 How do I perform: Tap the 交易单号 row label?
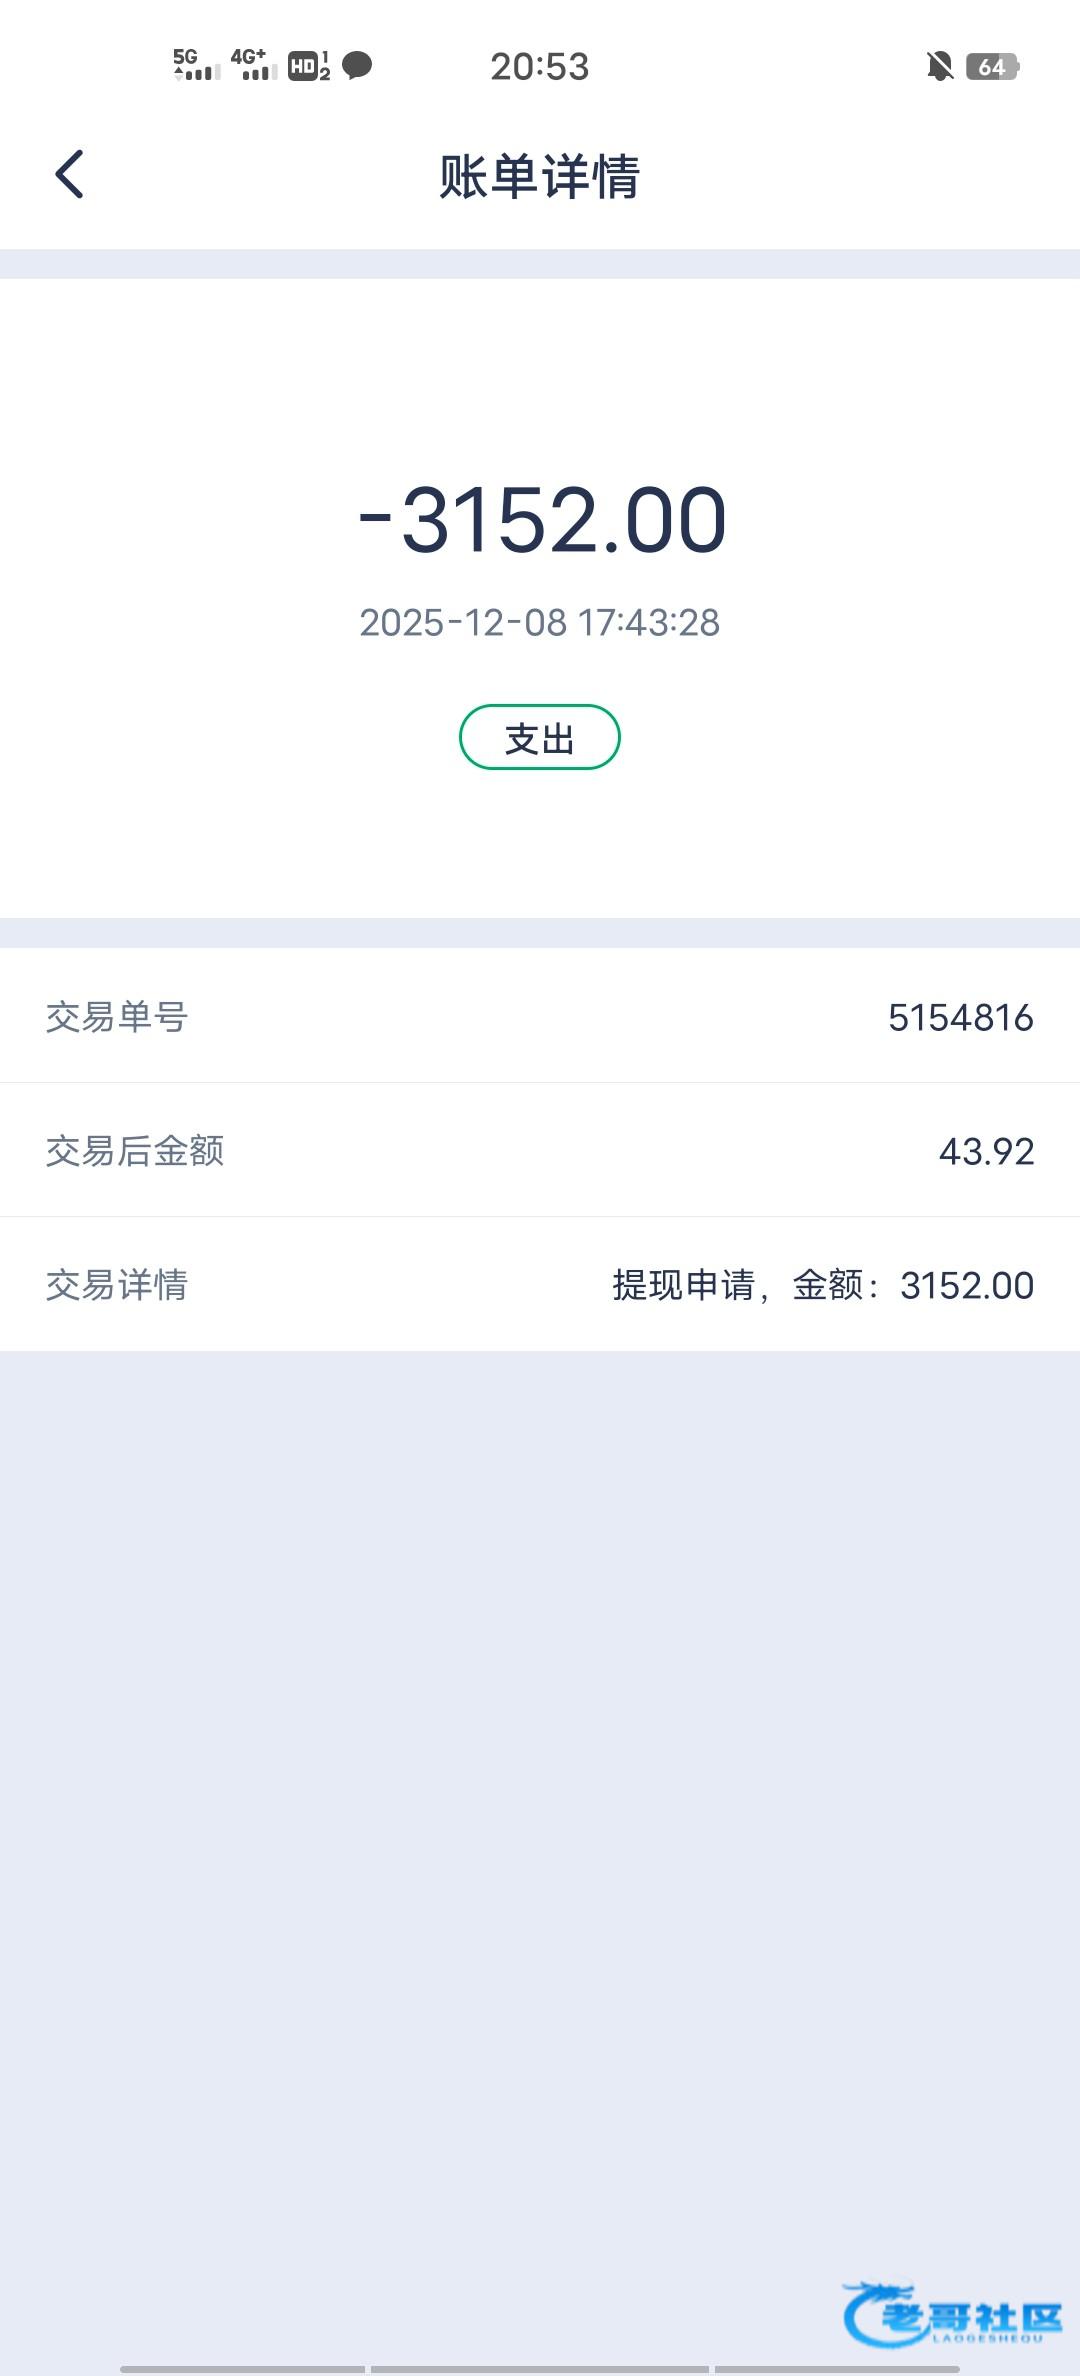click(117, 1017)
